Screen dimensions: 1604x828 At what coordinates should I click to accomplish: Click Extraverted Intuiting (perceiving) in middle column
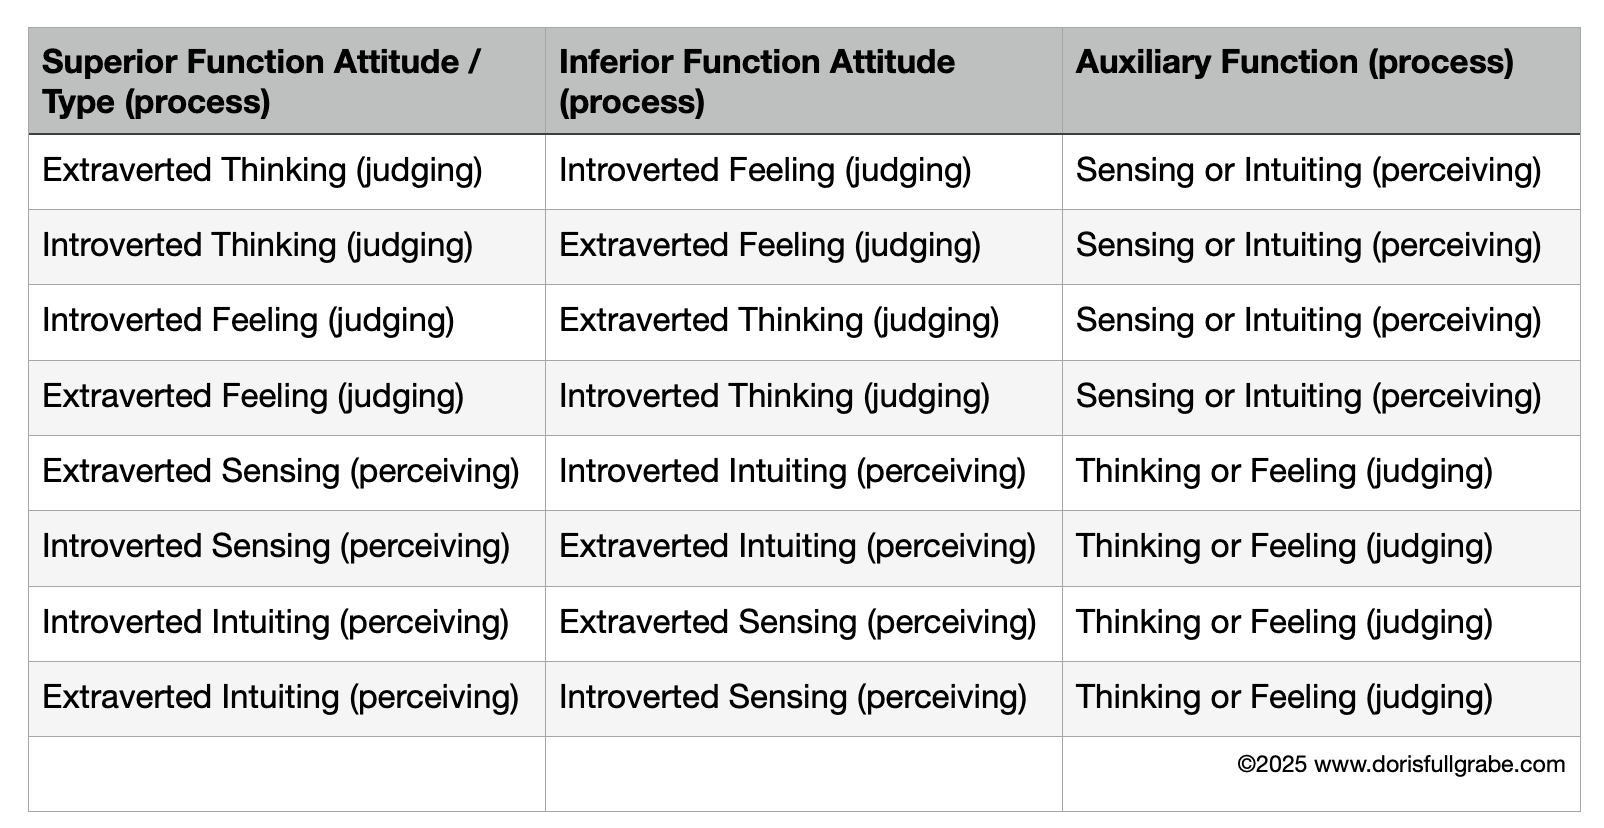pyautogui.click(x=803, y=547)
